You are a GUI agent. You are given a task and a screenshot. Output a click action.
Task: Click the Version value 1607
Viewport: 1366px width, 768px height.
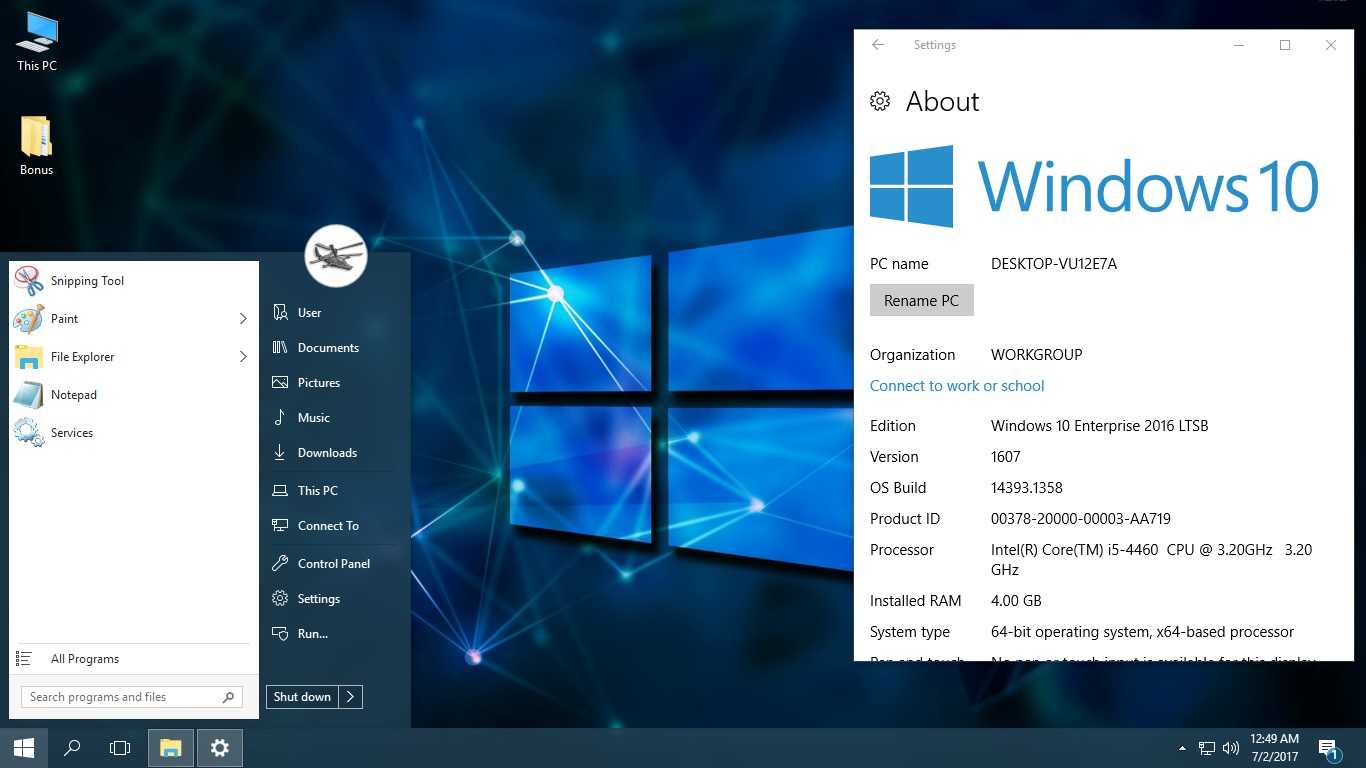coord(1006,457)
